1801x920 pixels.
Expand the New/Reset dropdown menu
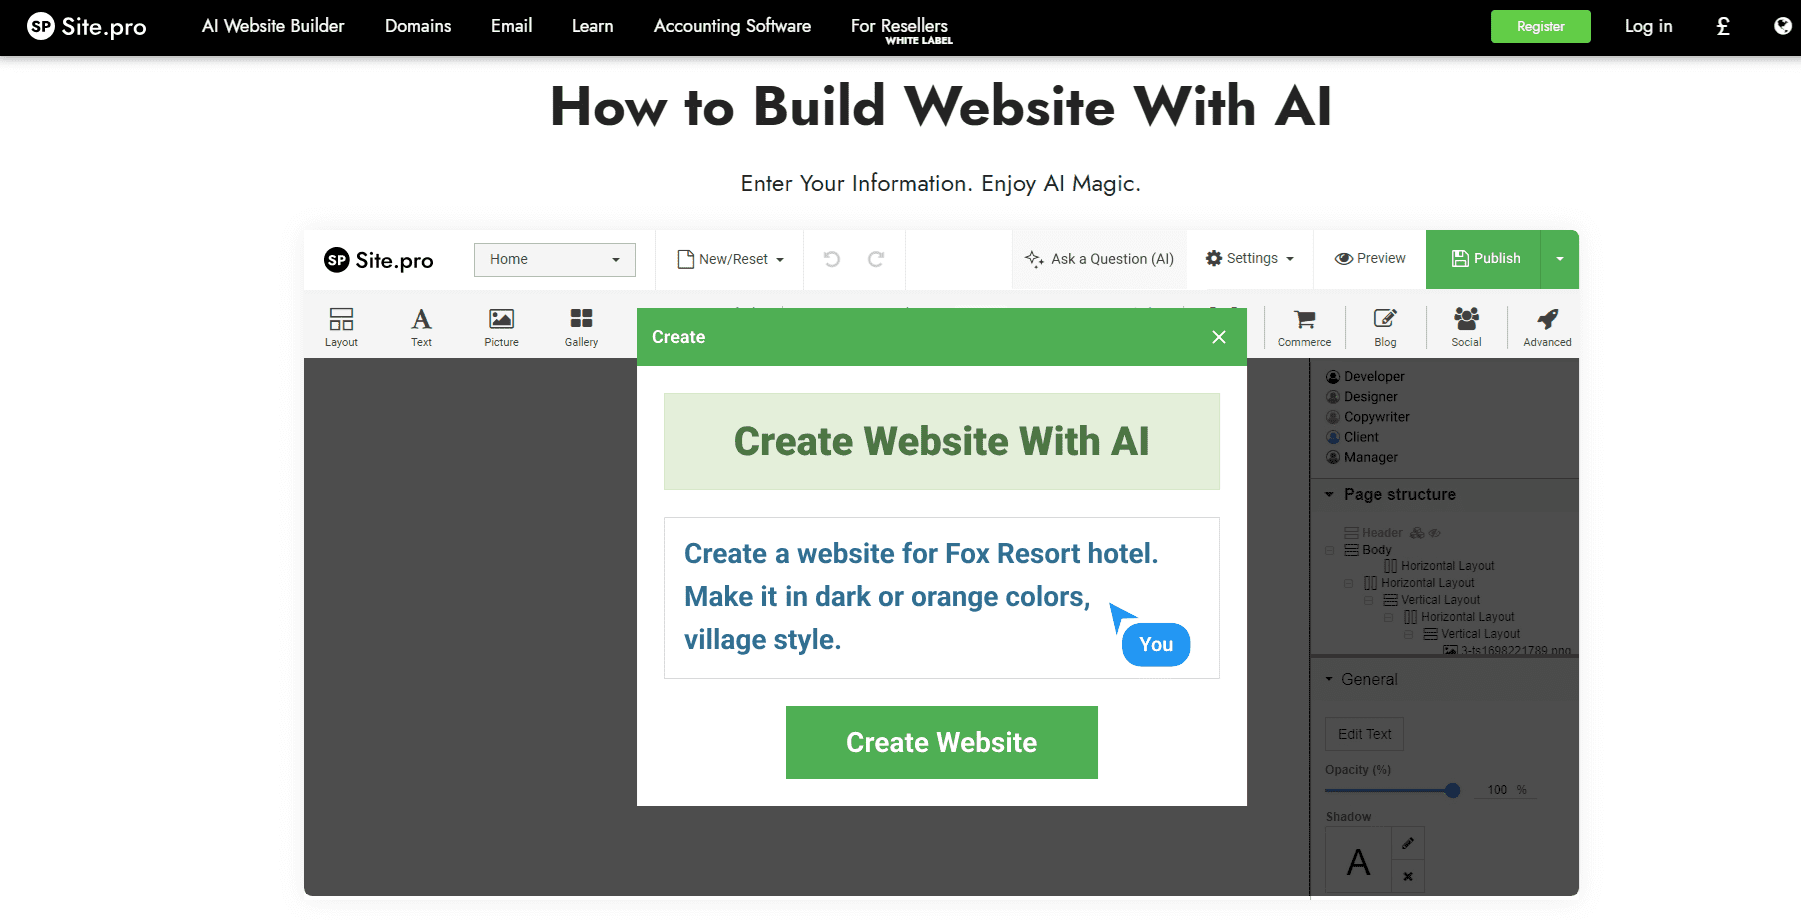[x=731, y=259]
